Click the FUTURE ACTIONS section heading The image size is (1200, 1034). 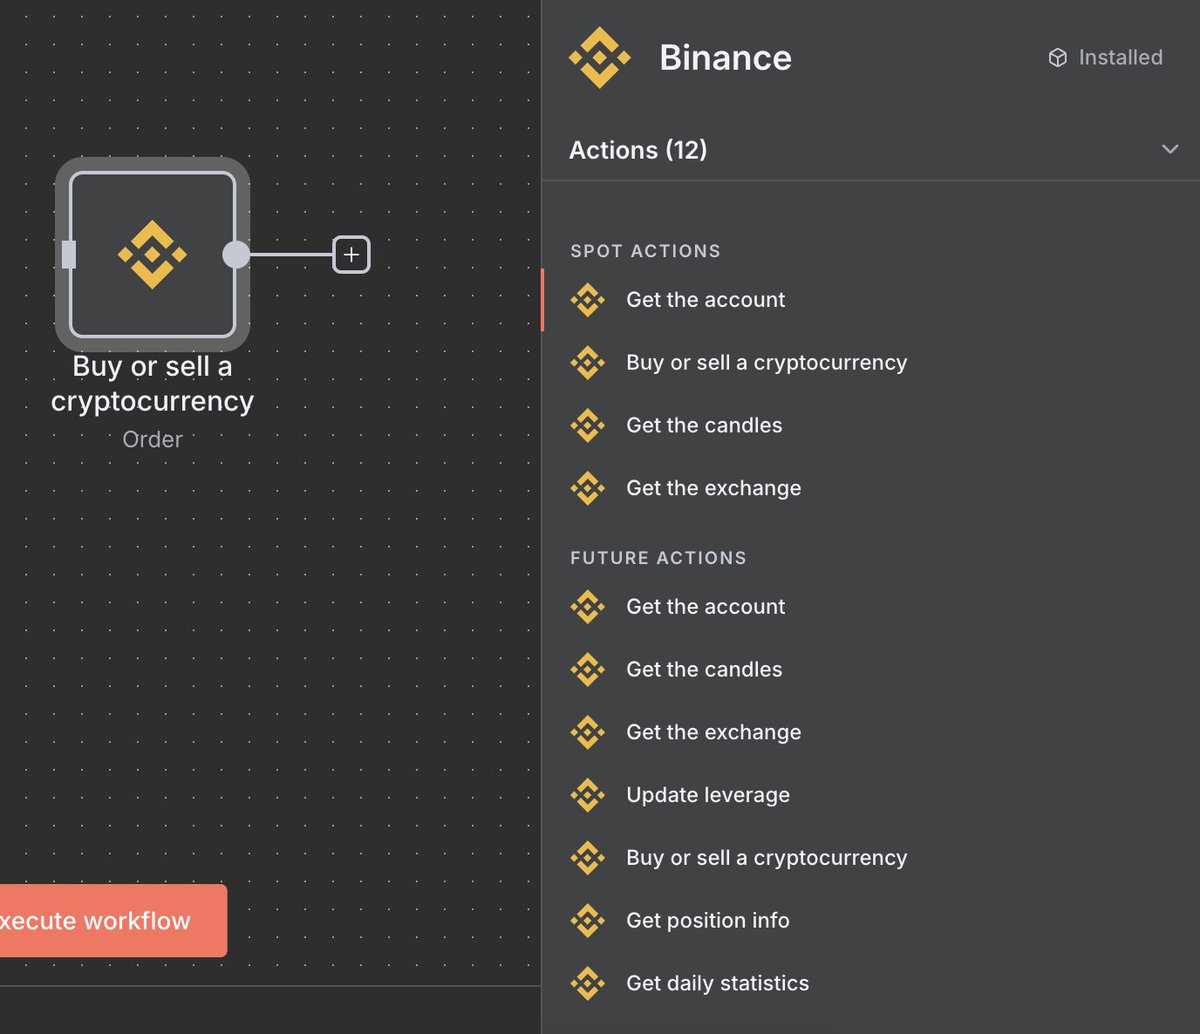tap(658, 558)
